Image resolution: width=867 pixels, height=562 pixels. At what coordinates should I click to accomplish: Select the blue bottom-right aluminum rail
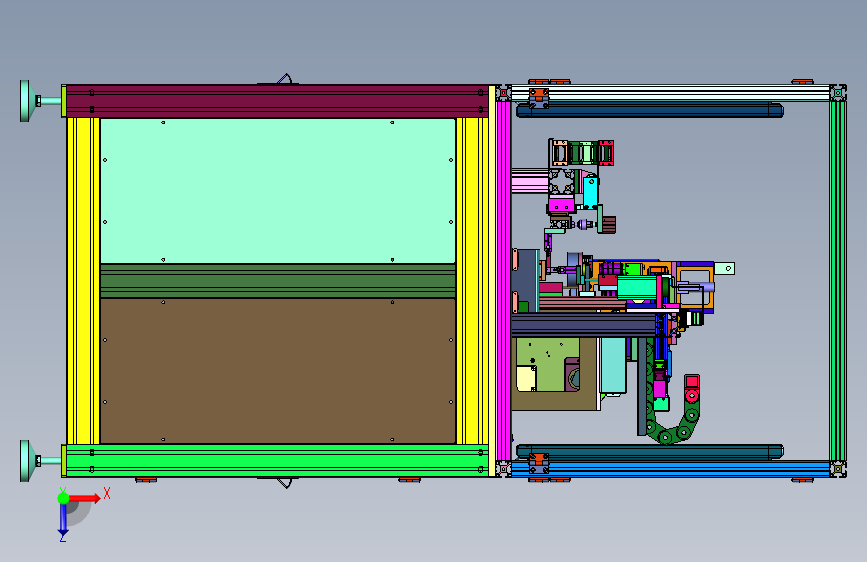tap(670, 469)
